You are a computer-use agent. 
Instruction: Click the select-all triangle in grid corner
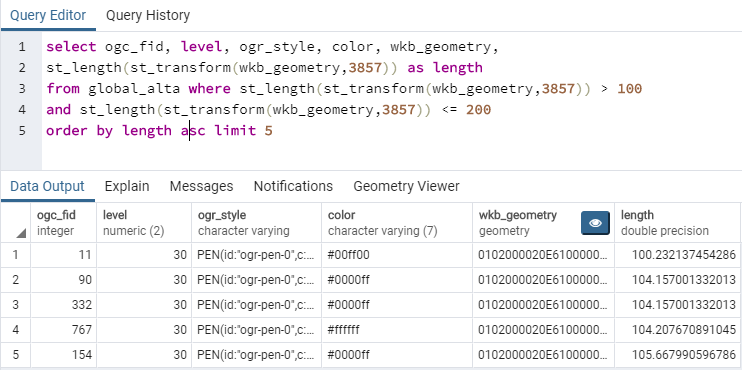tap(21, 234)
